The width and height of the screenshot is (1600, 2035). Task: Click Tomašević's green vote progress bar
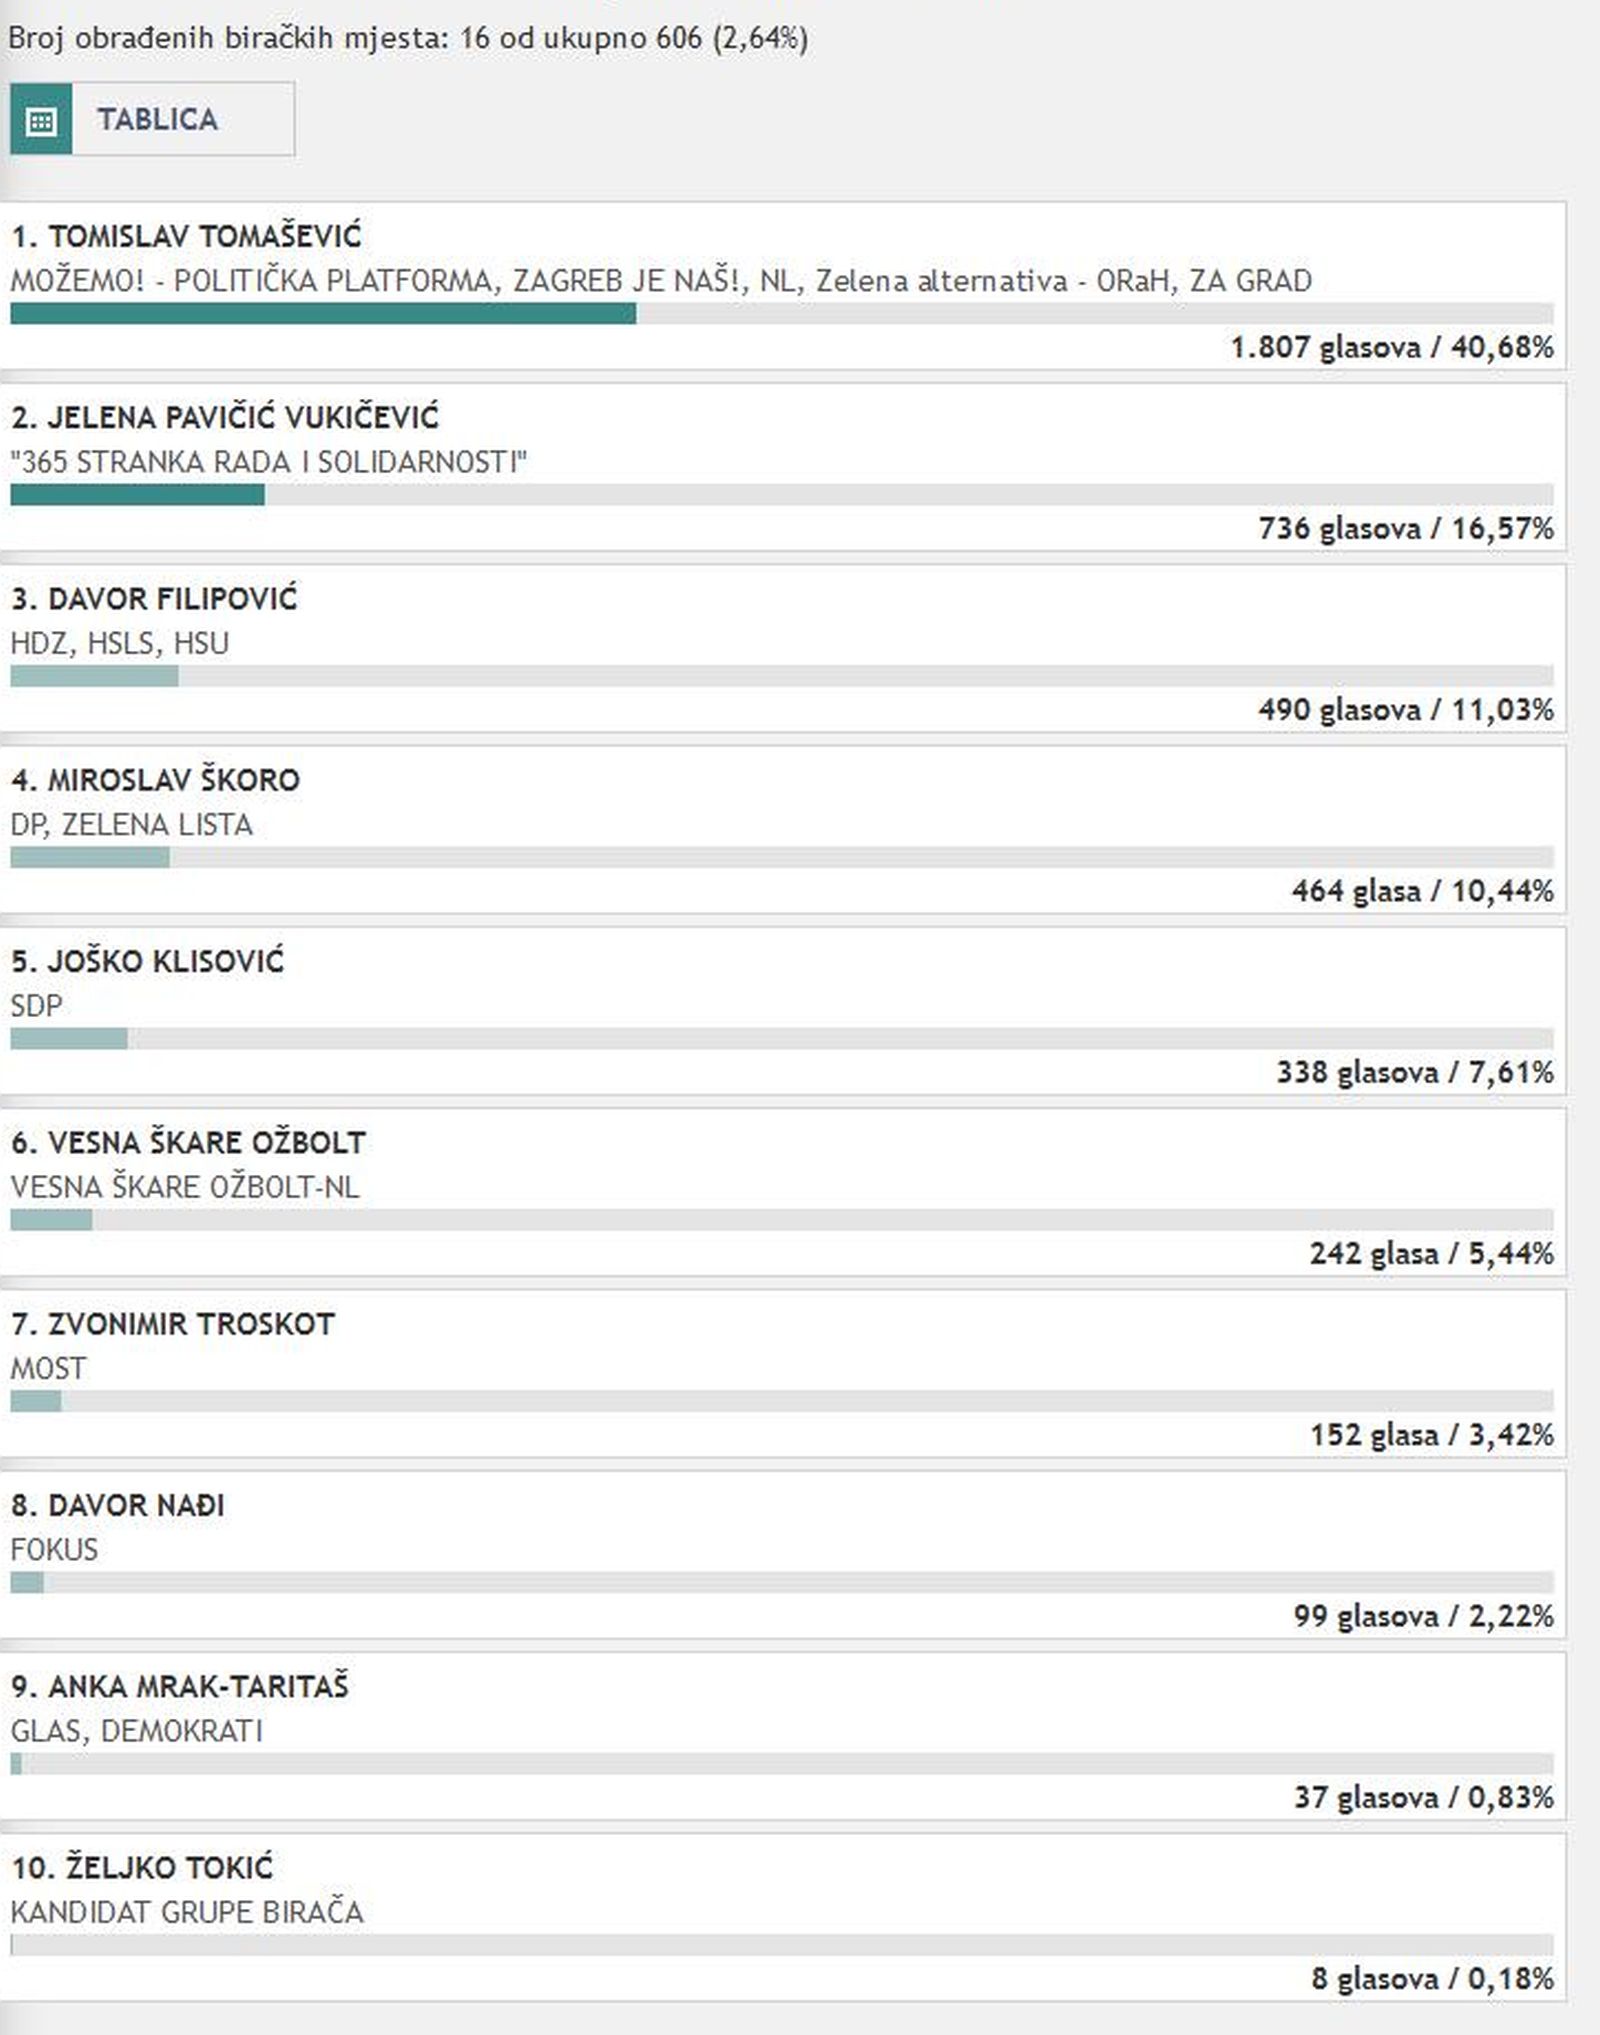(x=323, y=314)
